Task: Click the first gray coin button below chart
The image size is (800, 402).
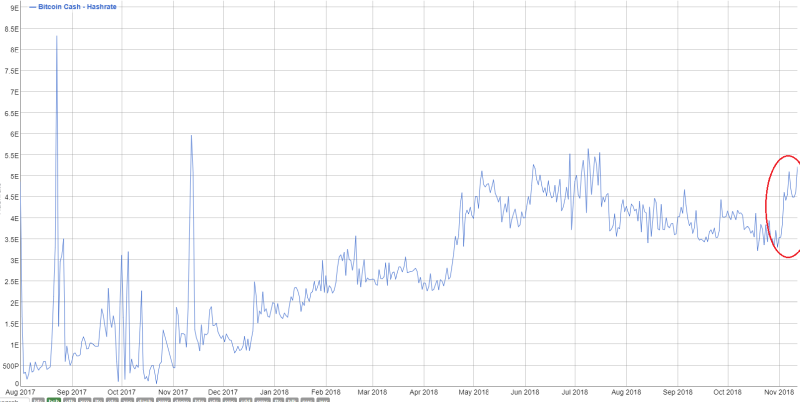Action: (x=37, y=399)
